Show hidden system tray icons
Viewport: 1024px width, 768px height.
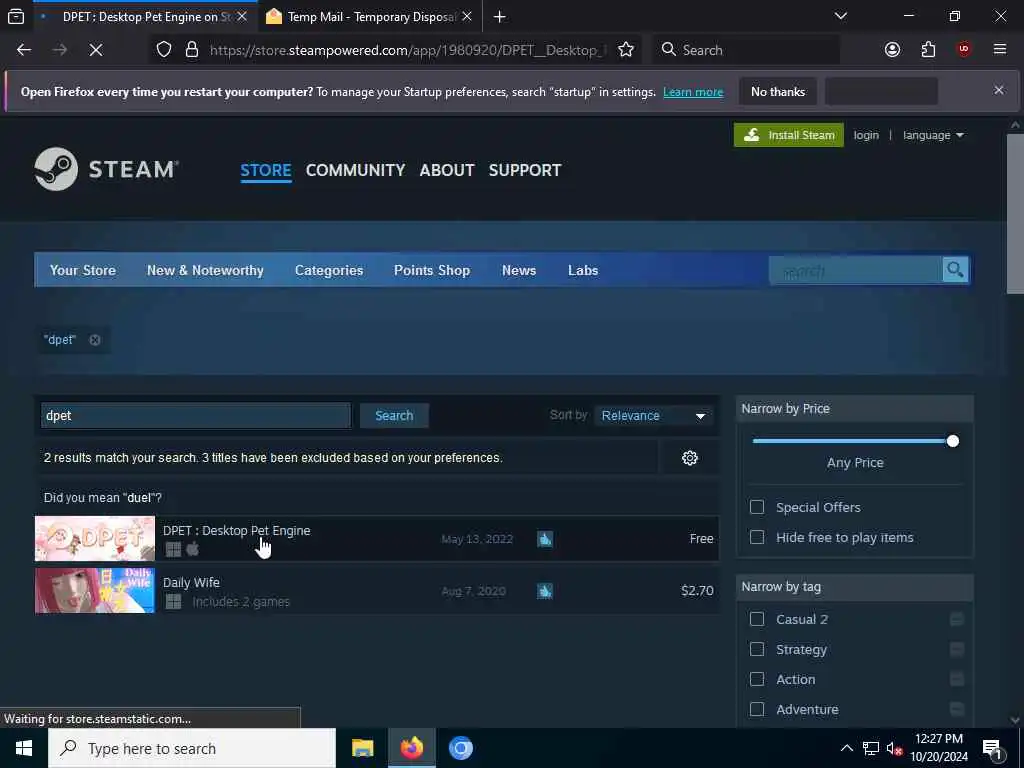[x=846, y=748]
